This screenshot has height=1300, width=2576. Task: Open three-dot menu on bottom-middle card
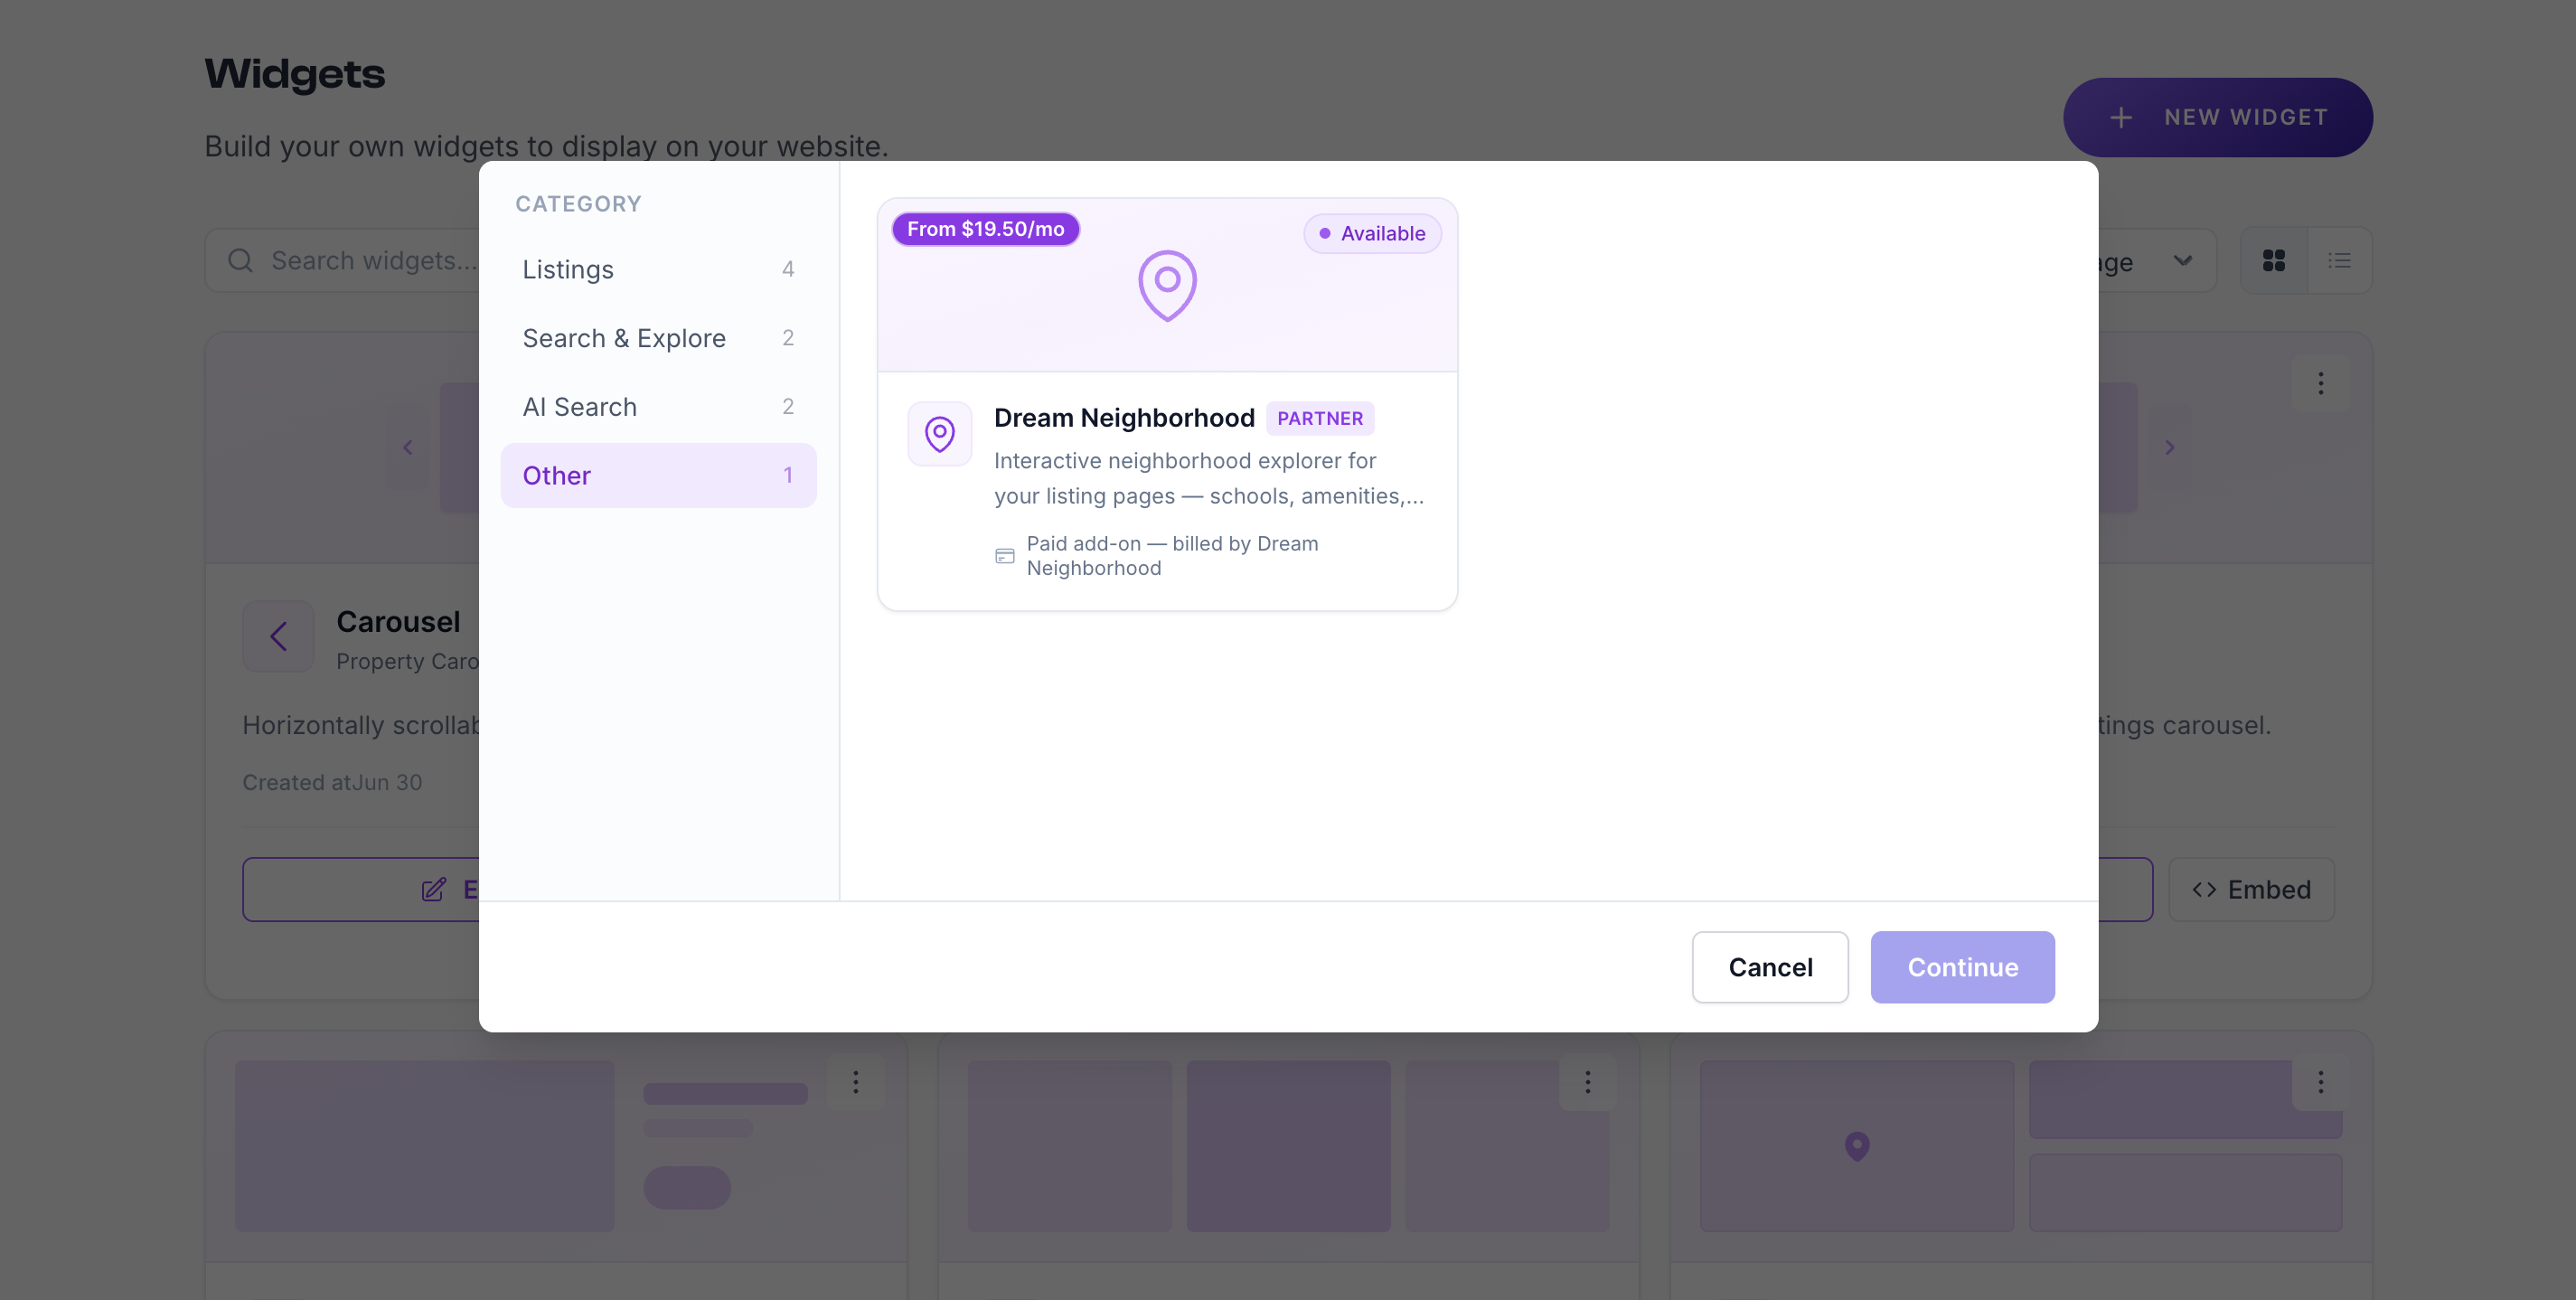click(x=1587, y=1081)
